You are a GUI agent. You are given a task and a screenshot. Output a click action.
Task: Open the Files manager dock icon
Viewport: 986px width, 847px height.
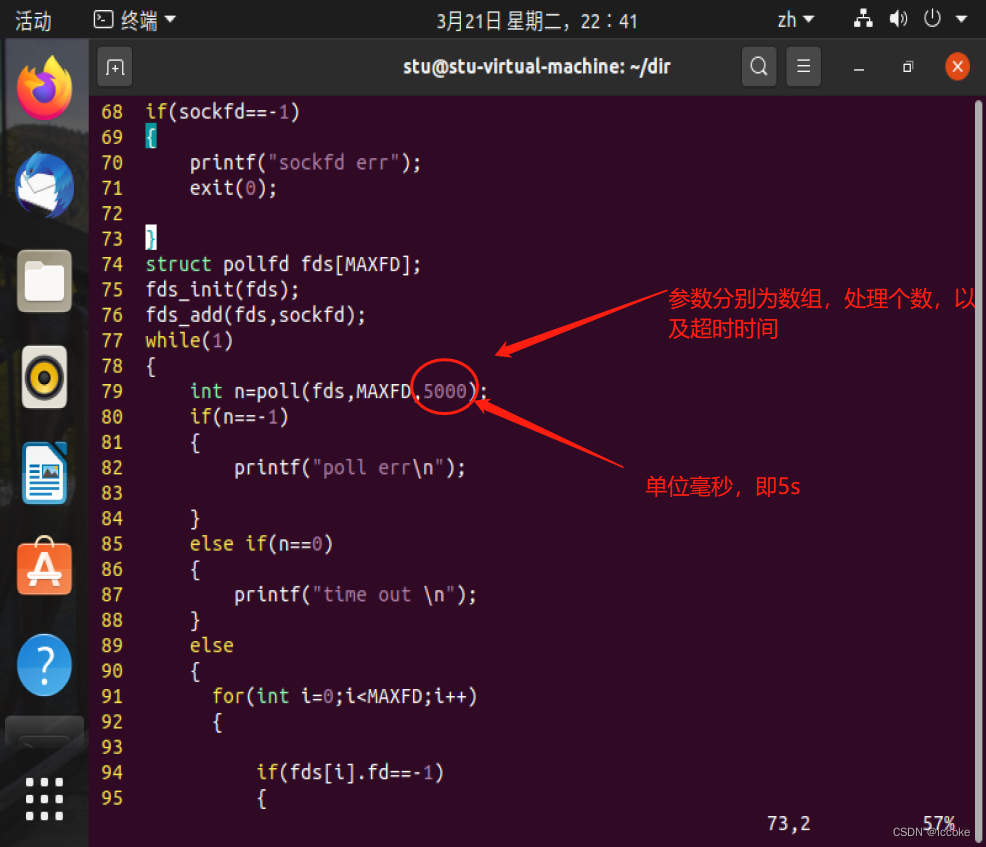point(44,281)
